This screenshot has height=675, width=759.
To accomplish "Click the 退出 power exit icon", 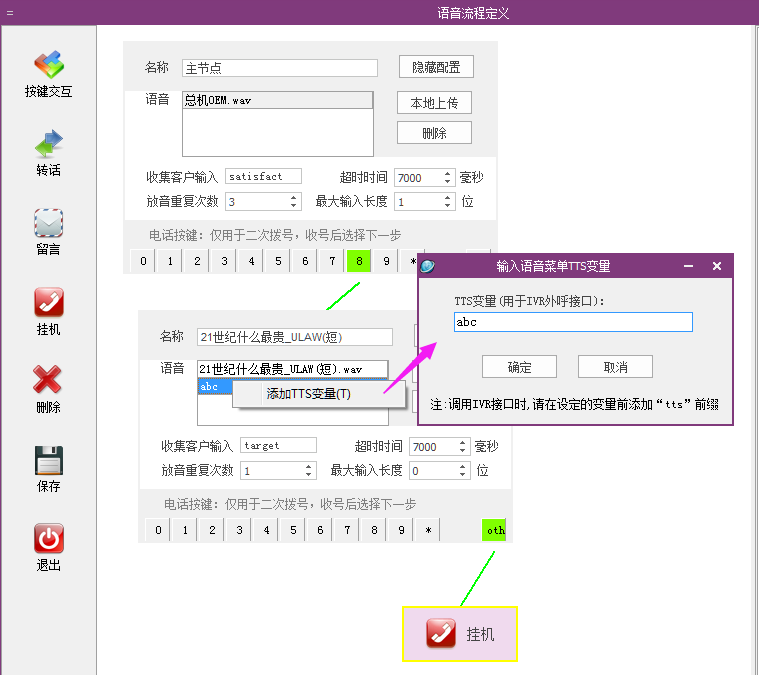I will (48, 540).
